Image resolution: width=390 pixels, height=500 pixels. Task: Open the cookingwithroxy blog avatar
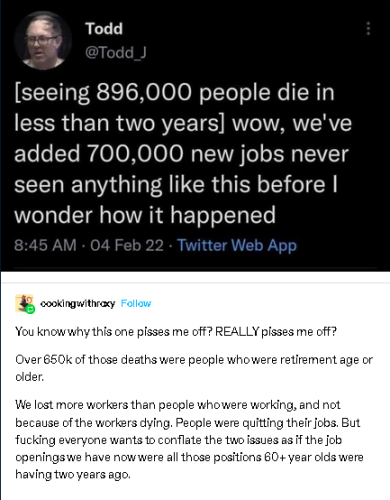pyautogui.click(x=24, y=303)
